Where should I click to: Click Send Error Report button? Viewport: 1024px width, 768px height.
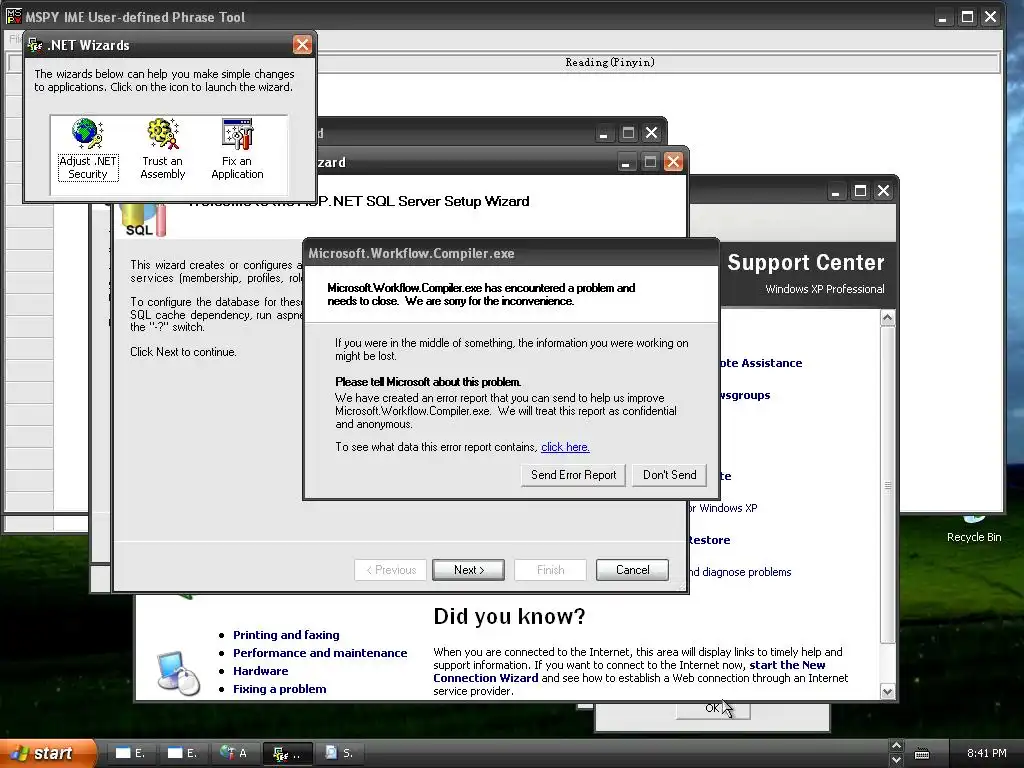(573, 475)
